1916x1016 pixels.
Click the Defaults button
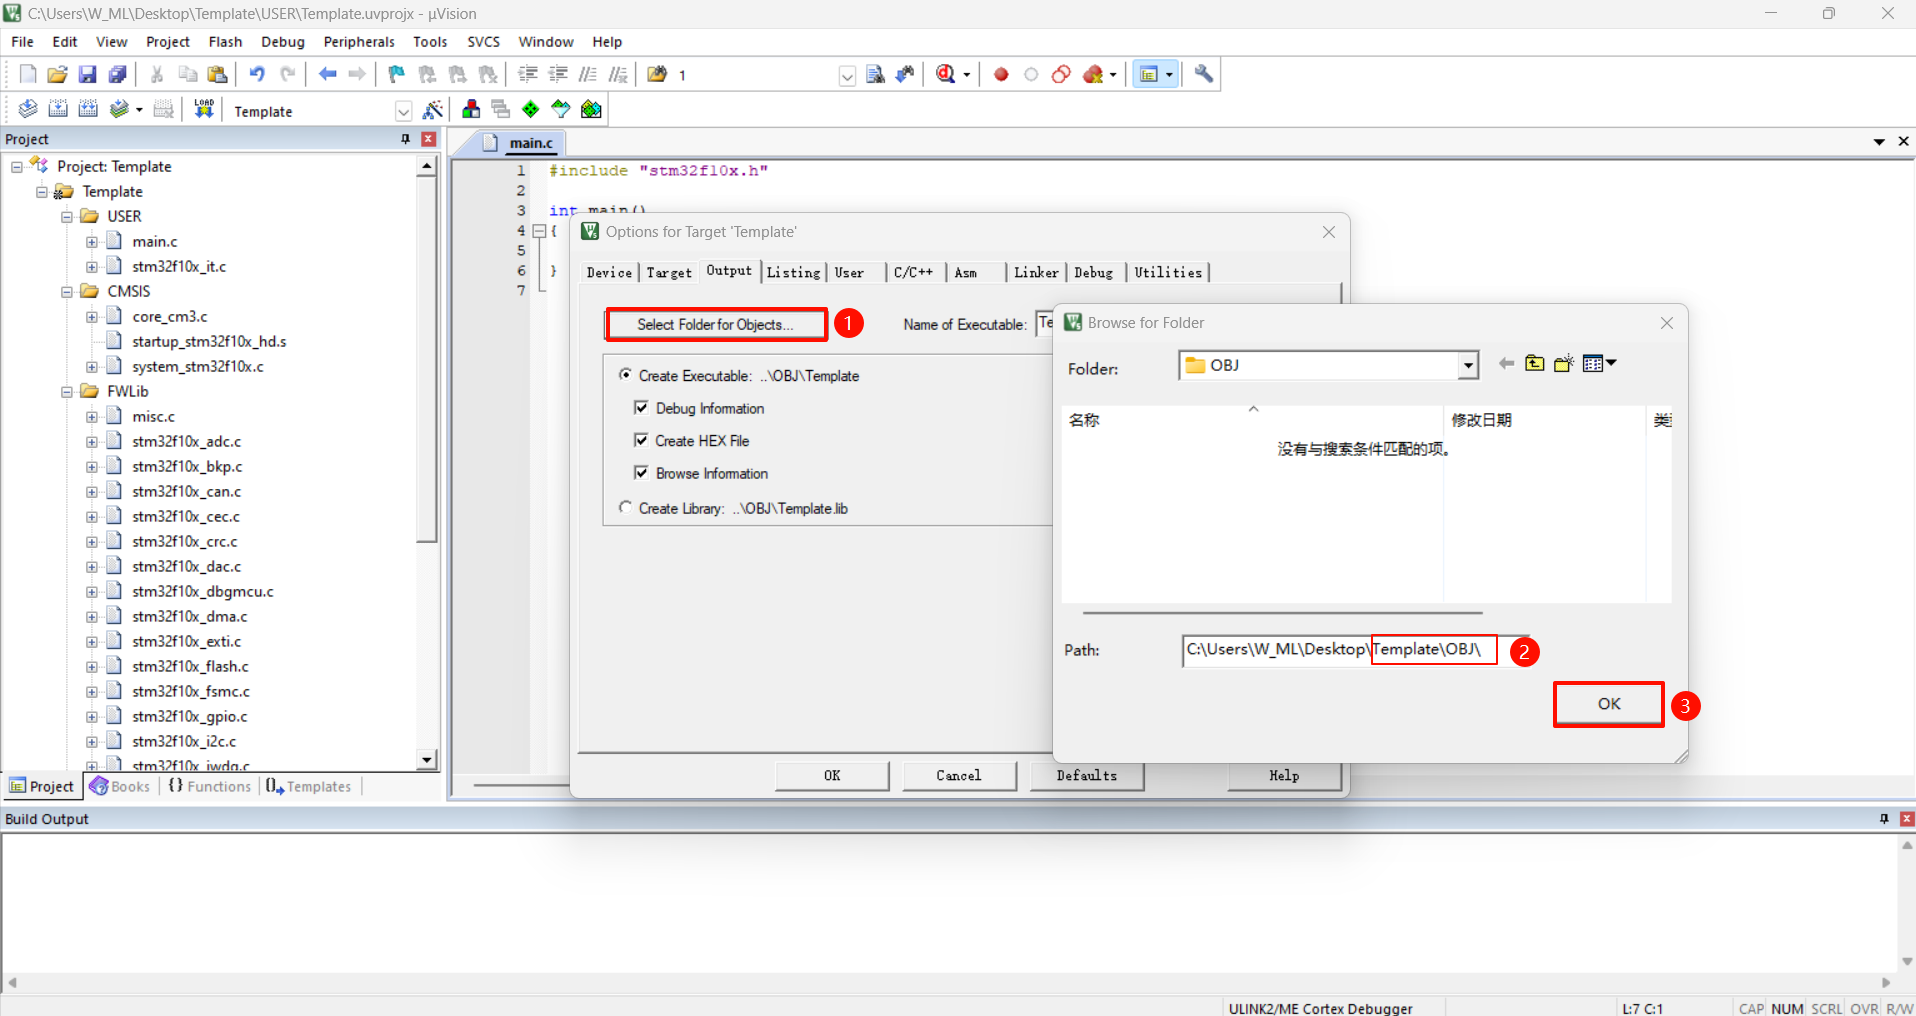(x=1086, y=775)
